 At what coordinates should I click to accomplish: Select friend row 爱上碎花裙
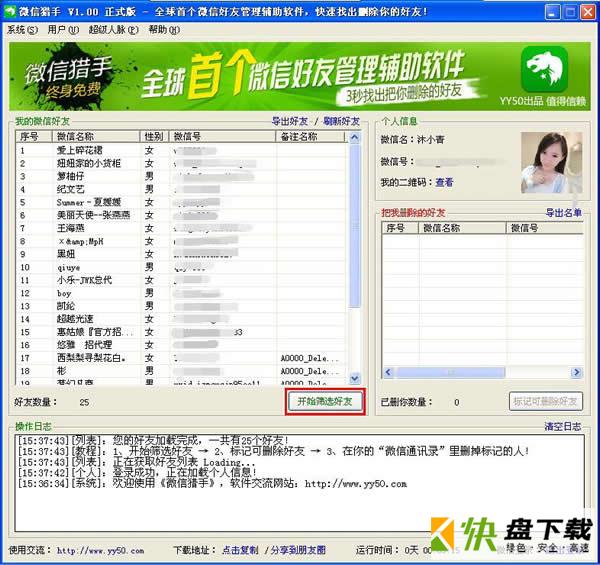(x=181, y=150)
